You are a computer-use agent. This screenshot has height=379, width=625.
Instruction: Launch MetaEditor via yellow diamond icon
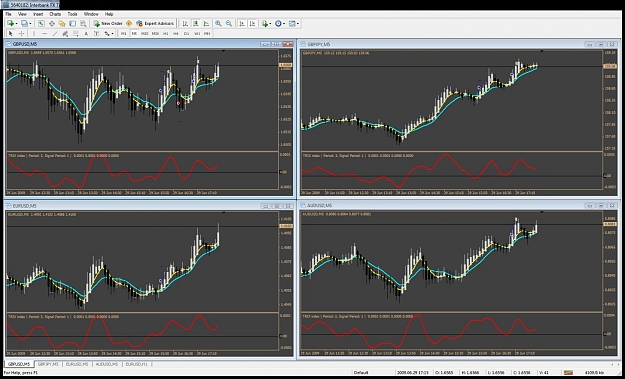pos(129,24)
